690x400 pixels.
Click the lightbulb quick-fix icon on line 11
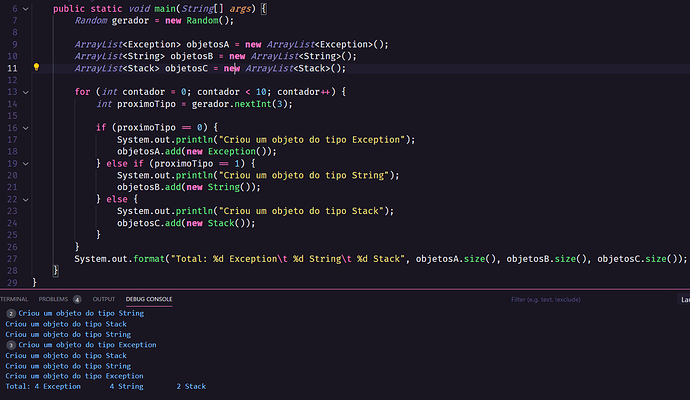tap(37, 67)
